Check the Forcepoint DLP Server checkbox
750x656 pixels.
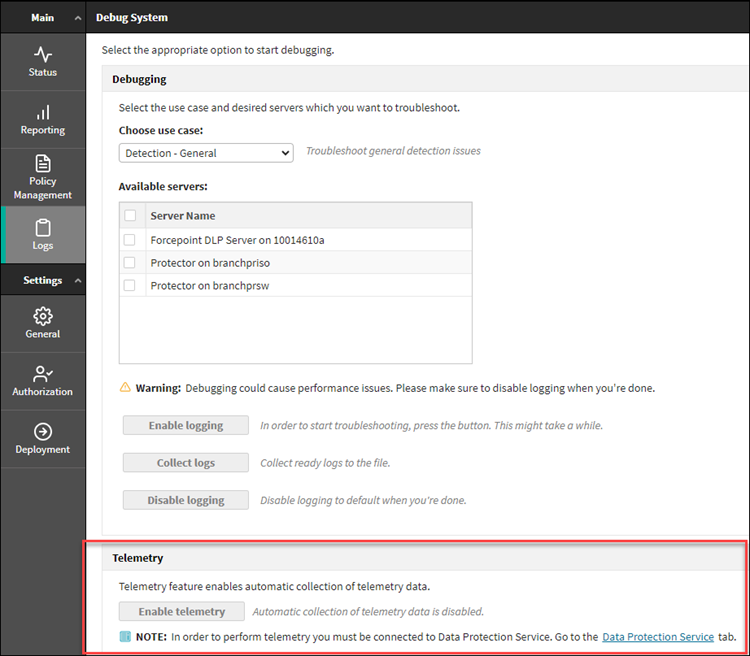pyautogui.click(x=129, y=240)
